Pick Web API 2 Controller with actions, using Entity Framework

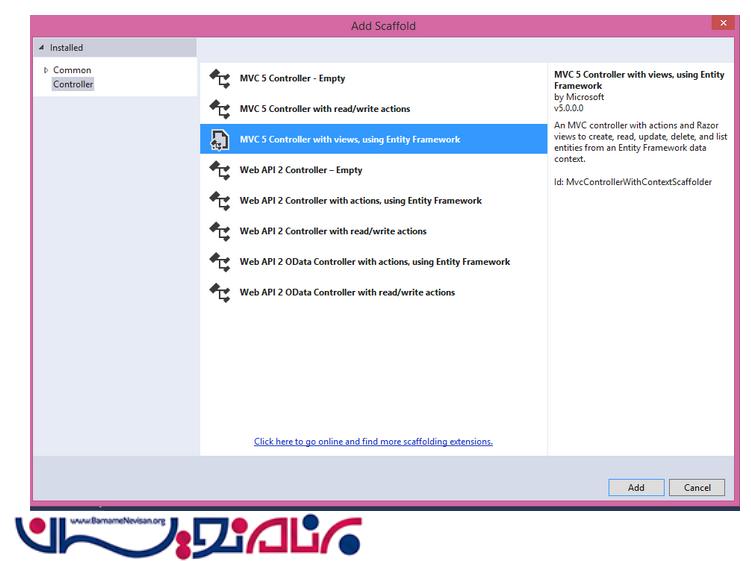coord(374,200)
